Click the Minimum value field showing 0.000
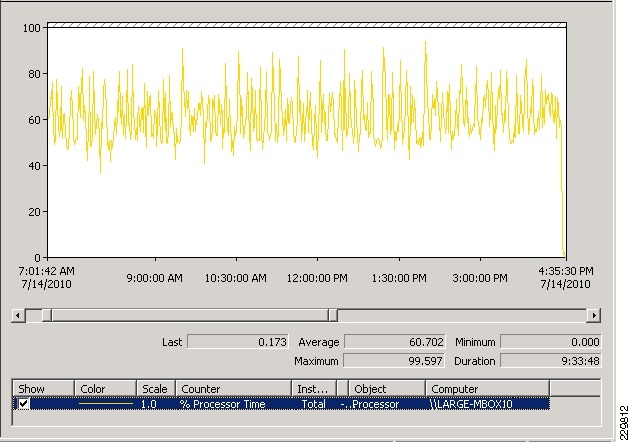The width and height of the screenshot is (629, 445). 549,342
